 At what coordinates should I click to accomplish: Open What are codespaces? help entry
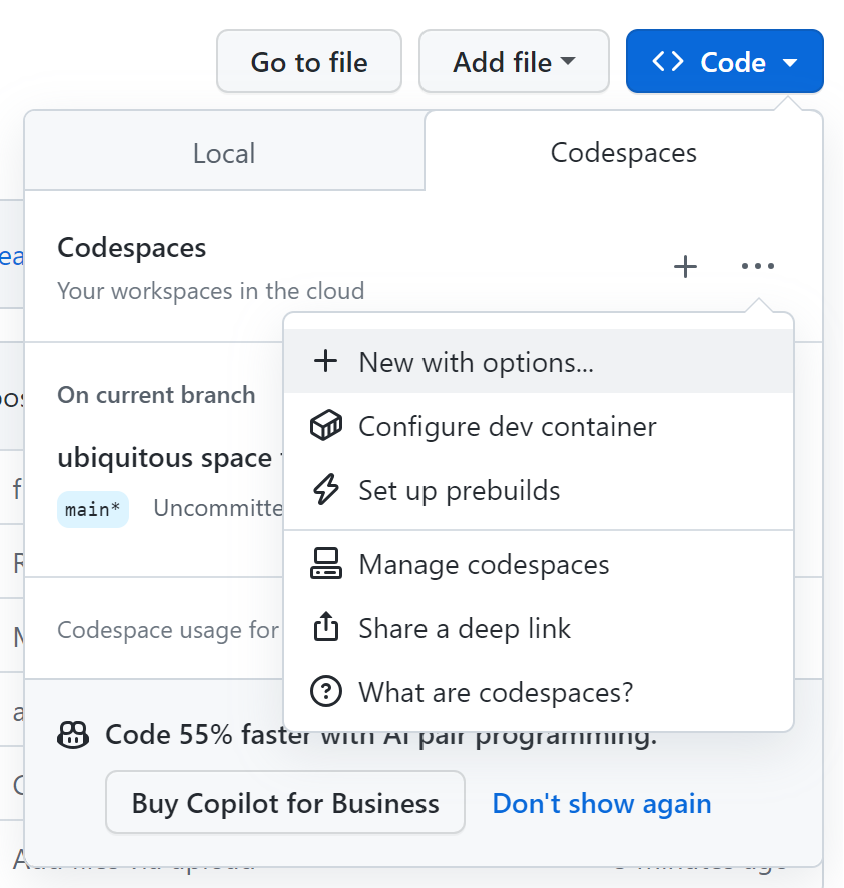[x=538, y=692]
